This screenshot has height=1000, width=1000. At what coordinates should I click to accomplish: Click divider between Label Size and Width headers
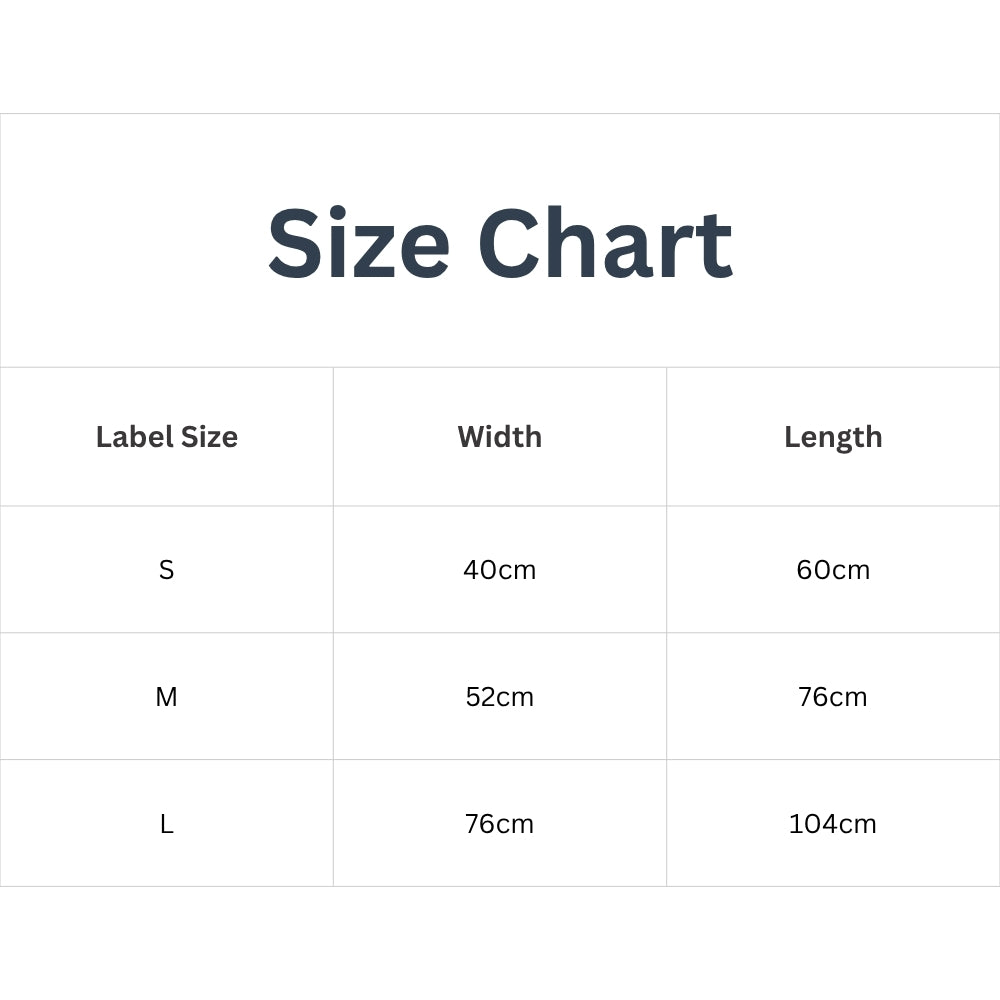(x=333, y=437)
